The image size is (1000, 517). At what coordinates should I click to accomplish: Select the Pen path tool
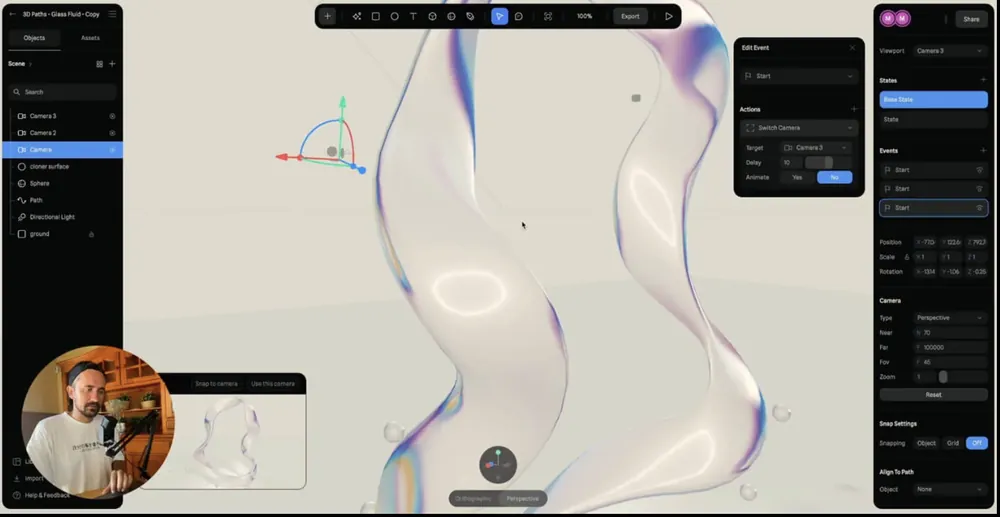pos(470,17)
